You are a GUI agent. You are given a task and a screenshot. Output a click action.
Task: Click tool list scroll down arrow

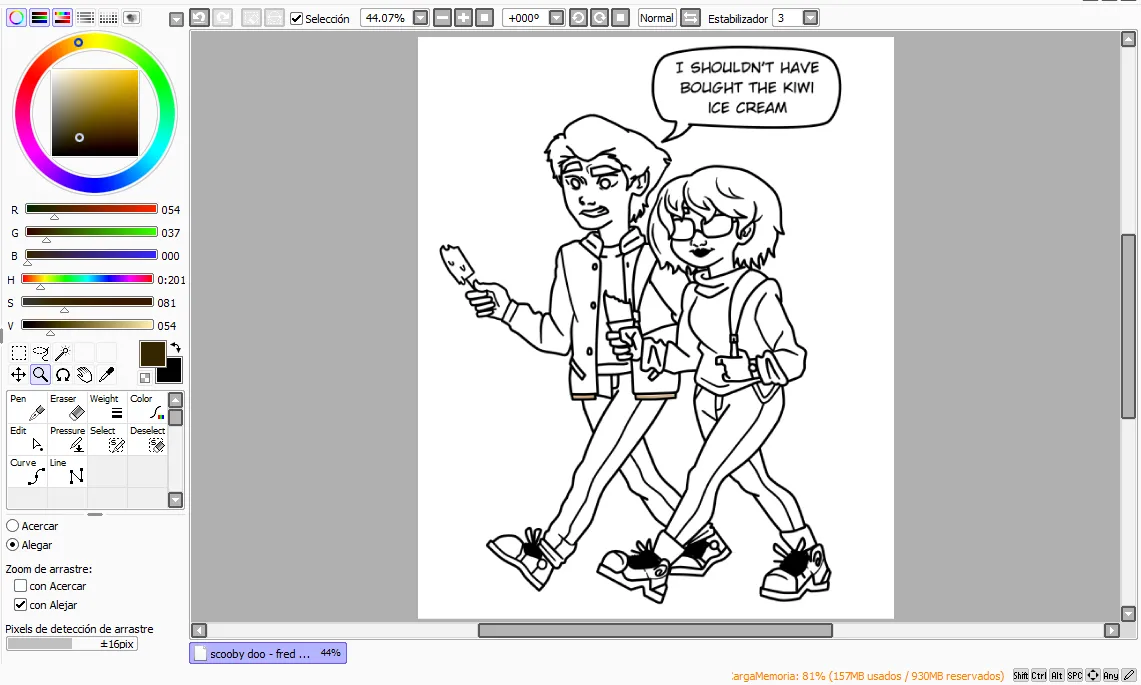tap(175, 499)
